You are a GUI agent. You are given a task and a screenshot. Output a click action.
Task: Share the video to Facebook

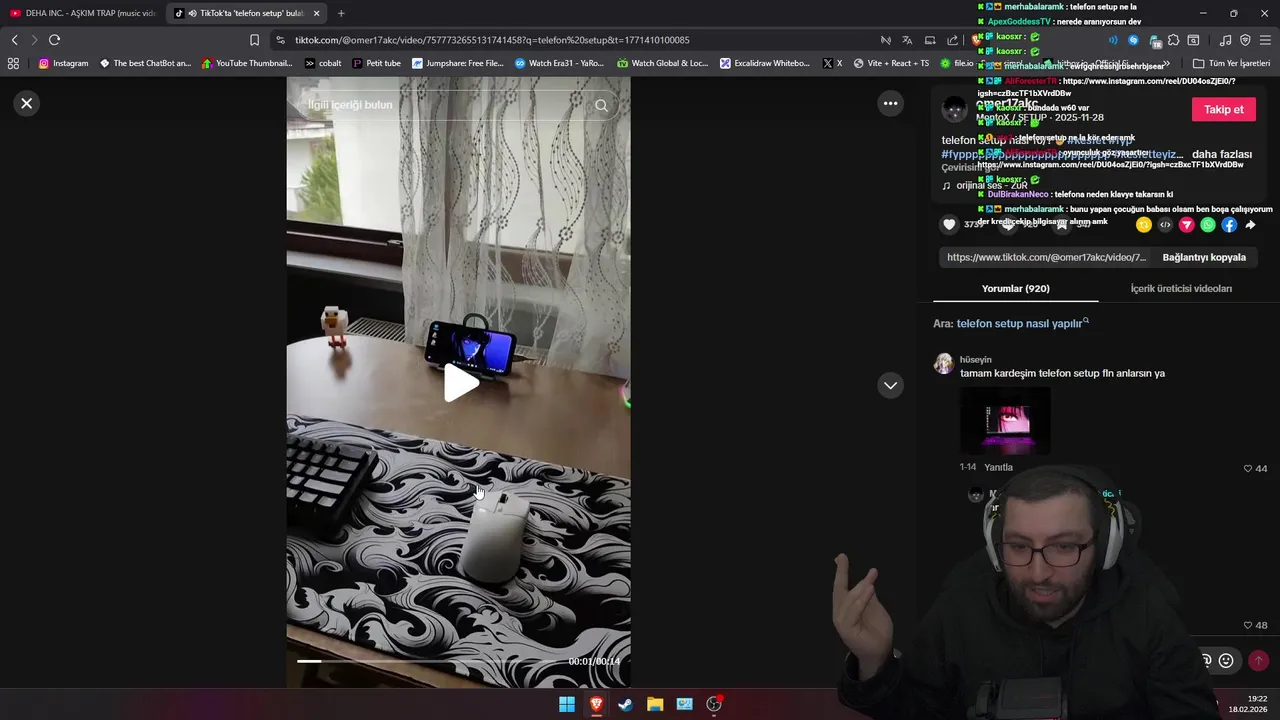pyautogui.click(x=1229, y=225)
